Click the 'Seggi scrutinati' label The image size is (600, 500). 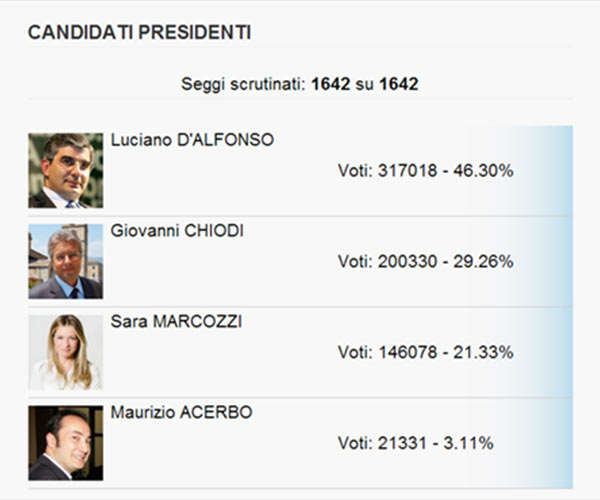pos(243,84)
